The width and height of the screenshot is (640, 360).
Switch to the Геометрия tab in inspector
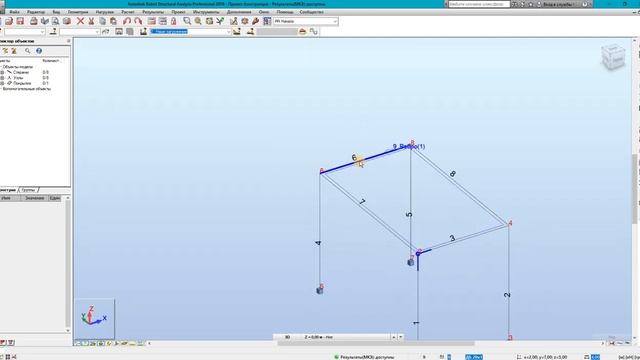tap(8, 190)
